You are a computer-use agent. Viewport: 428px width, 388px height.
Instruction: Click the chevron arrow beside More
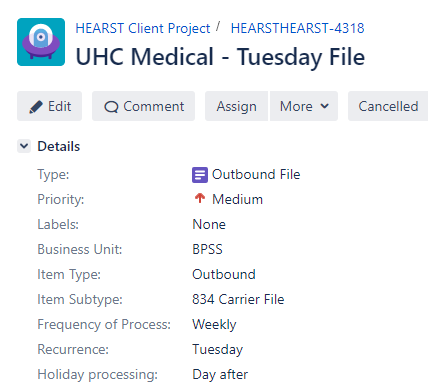coord(324,106)
